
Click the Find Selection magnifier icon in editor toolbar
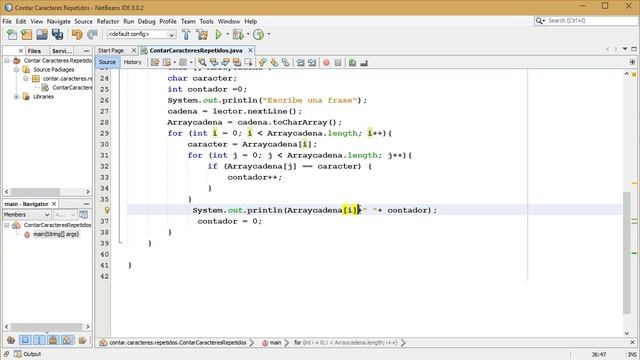(x=202, y=62)
